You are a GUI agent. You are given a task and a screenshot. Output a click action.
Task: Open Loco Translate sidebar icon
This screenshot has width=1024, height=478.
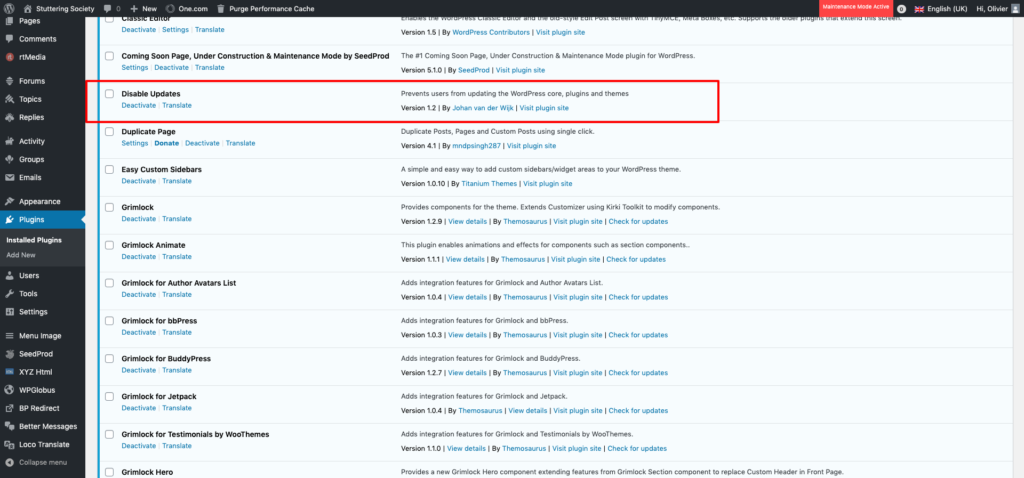9,445
